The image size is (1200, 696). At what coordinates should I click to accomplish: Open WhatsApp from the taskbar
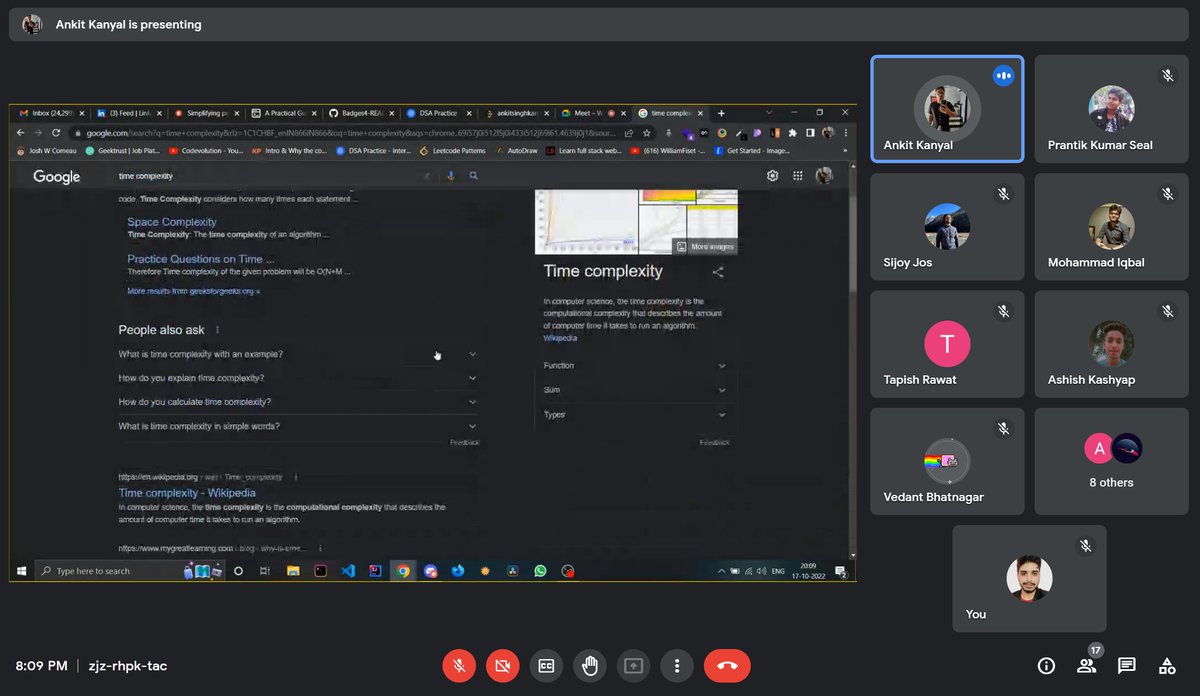point(540,571)
